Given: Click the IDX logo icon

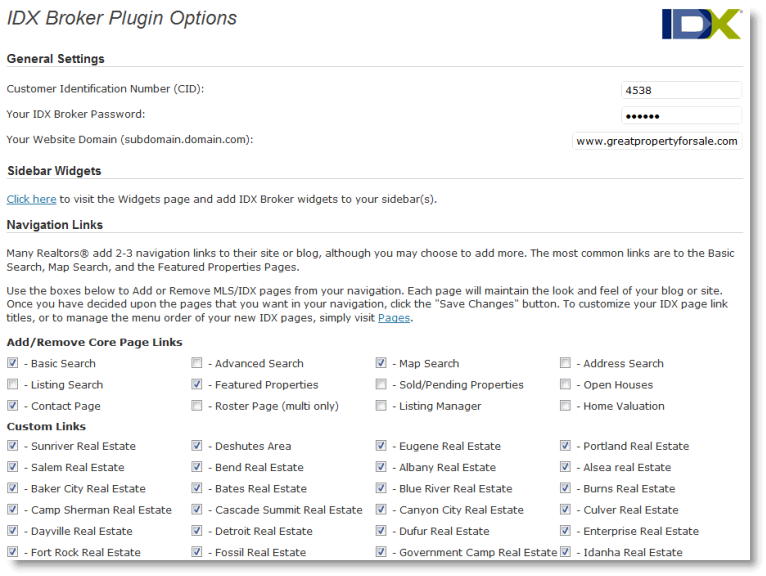Looking at the screenshot, I should point(701,24).
